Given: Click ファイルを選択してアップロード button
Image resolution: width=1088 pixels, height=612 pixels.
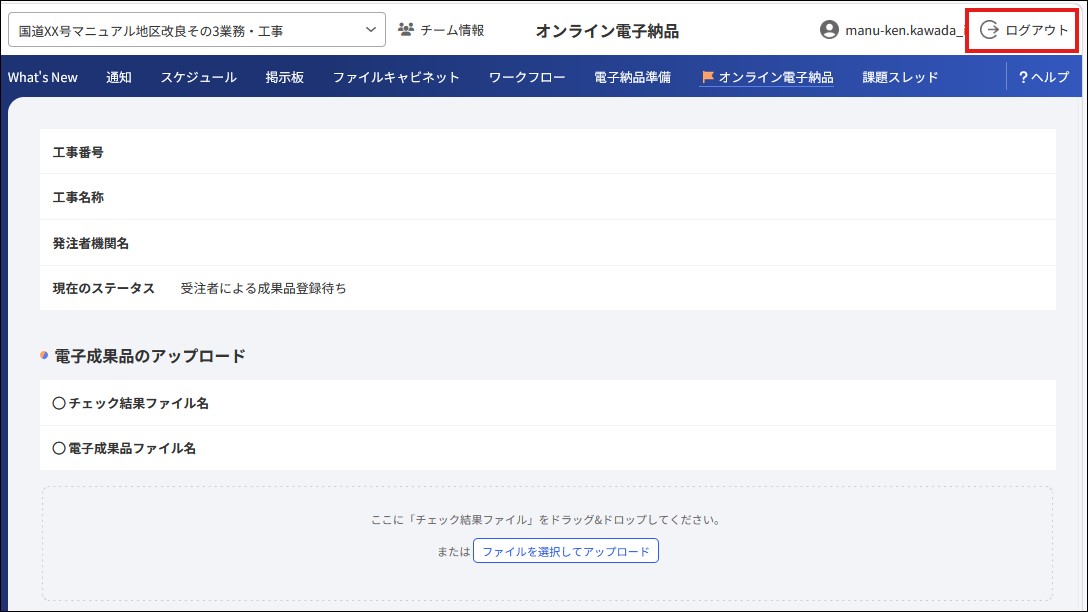Looking at the screenshot, I should click(566, 551).
